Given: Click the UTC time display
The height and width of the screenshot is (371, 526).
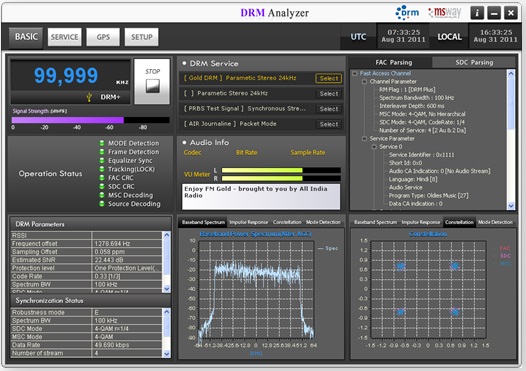Looking at the screenshot, I should point(403,36).
